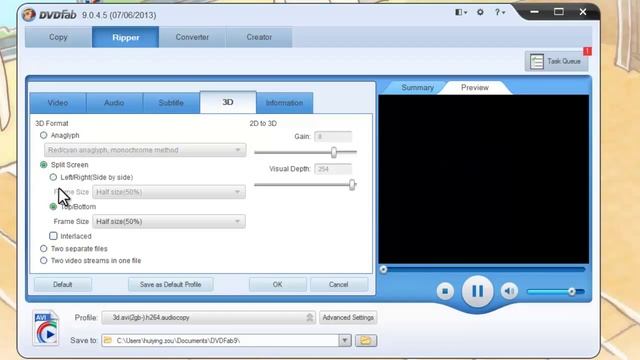Open Left/Right Frame Size dropdown
Screen dimensions: 640x360
pyautogui.click(x=169, y=192)
